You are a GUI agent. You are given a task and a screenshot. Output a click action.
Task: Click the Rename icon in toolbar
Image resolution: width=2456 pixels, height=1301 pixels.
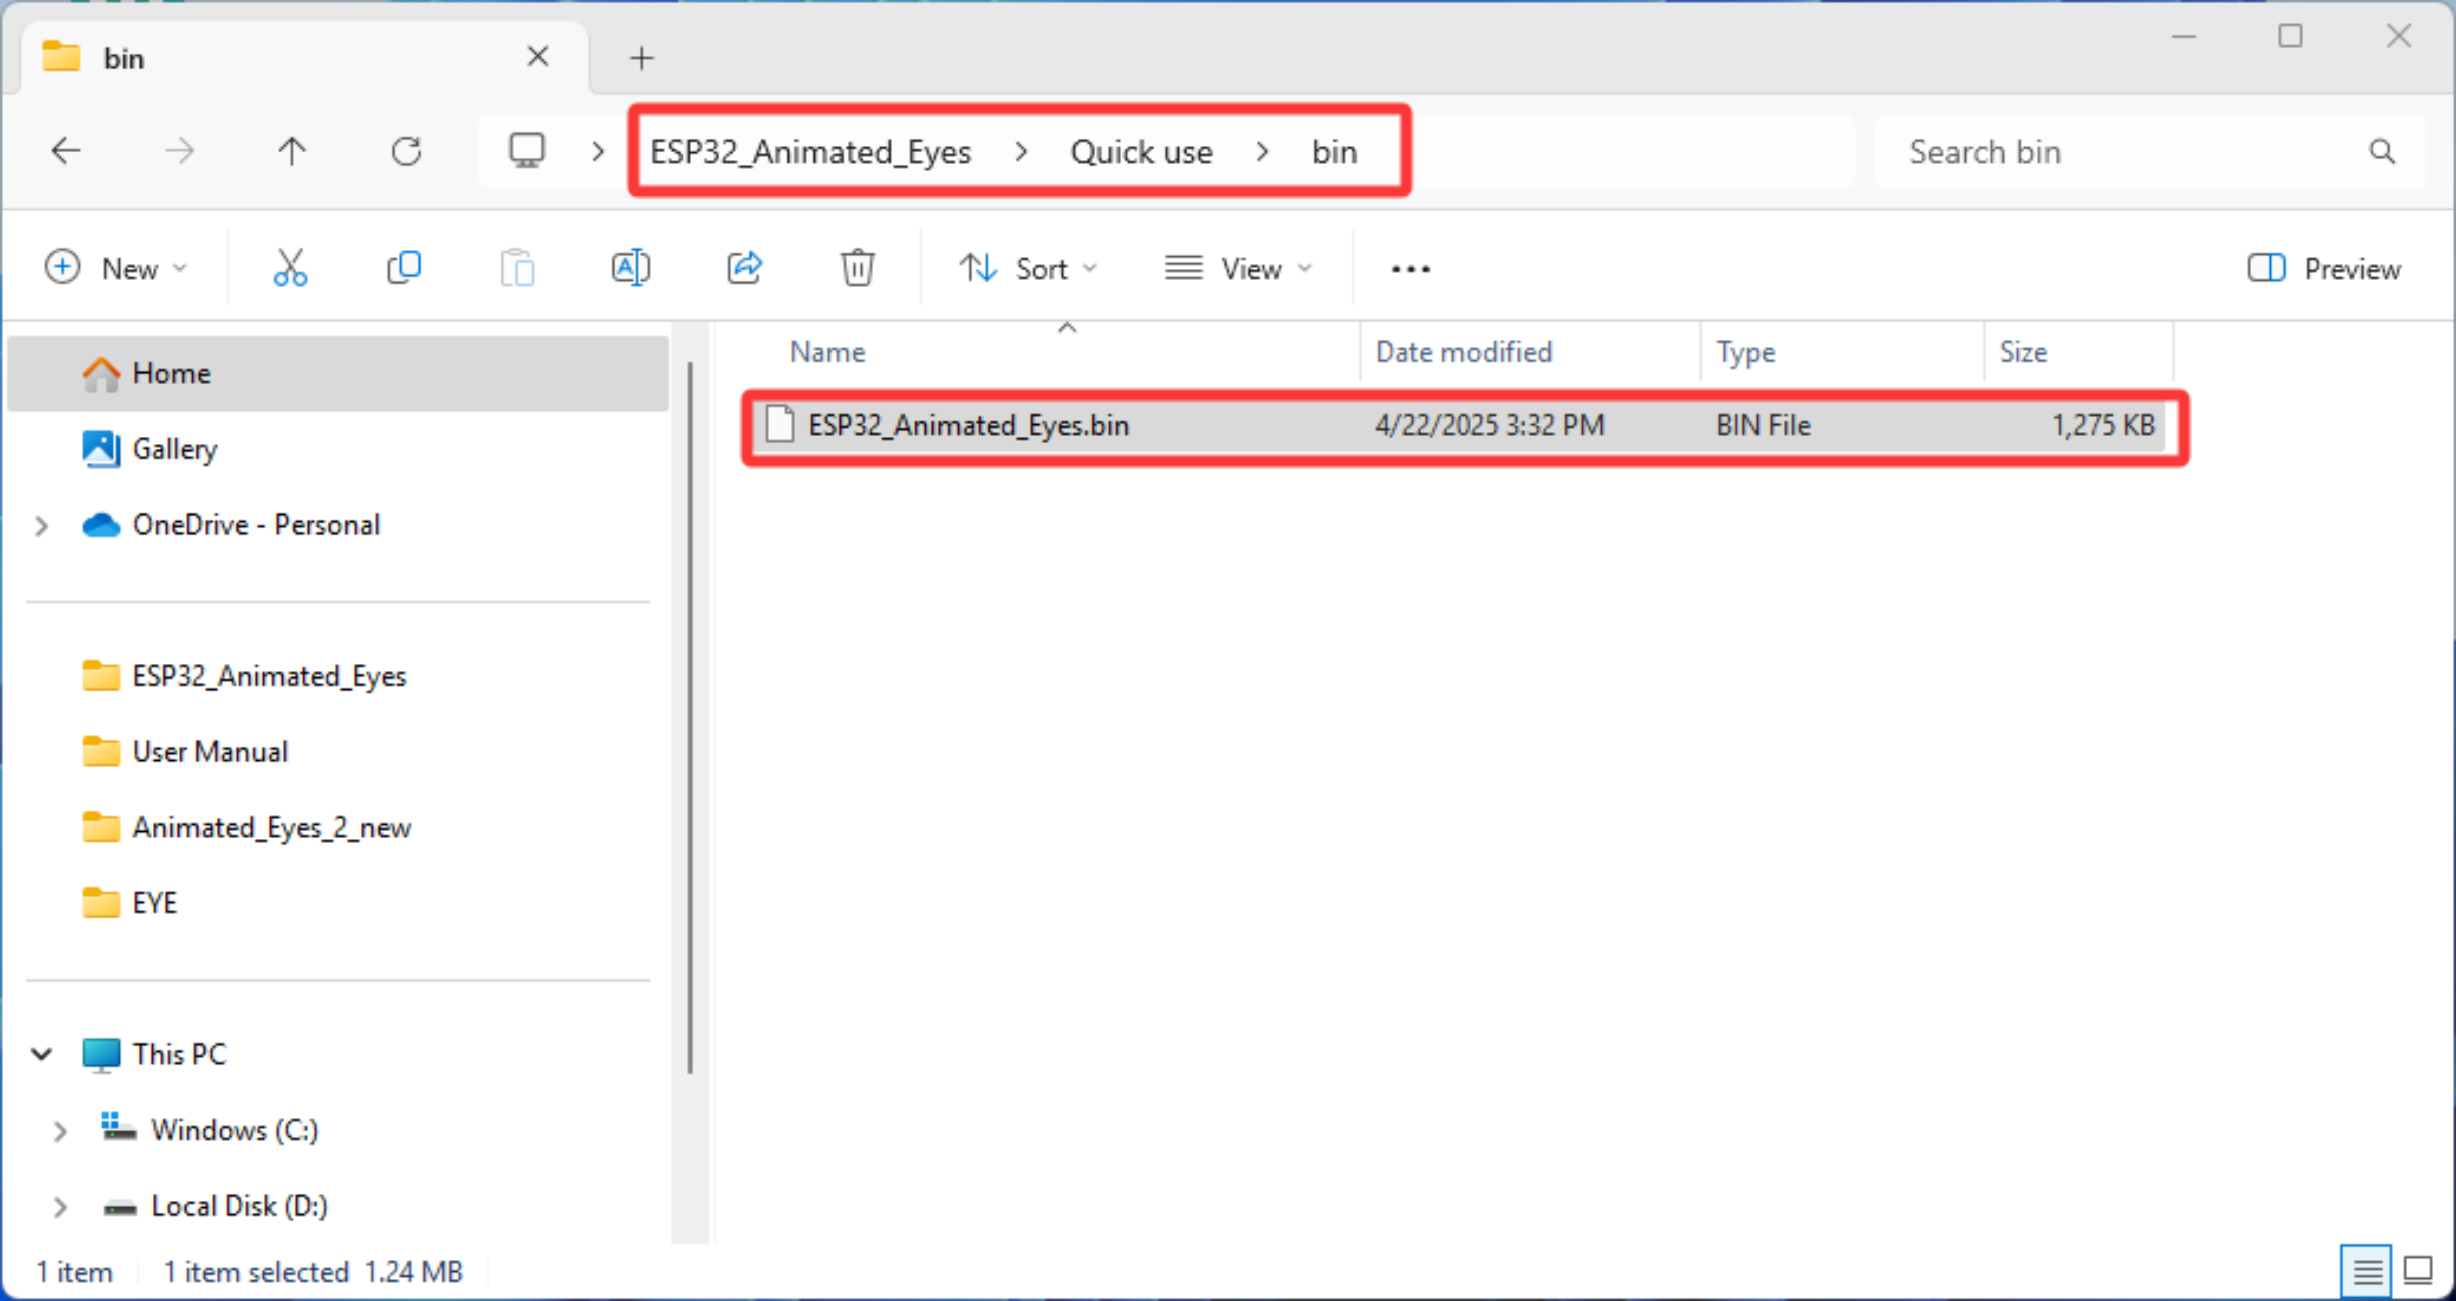pos(631,268)
